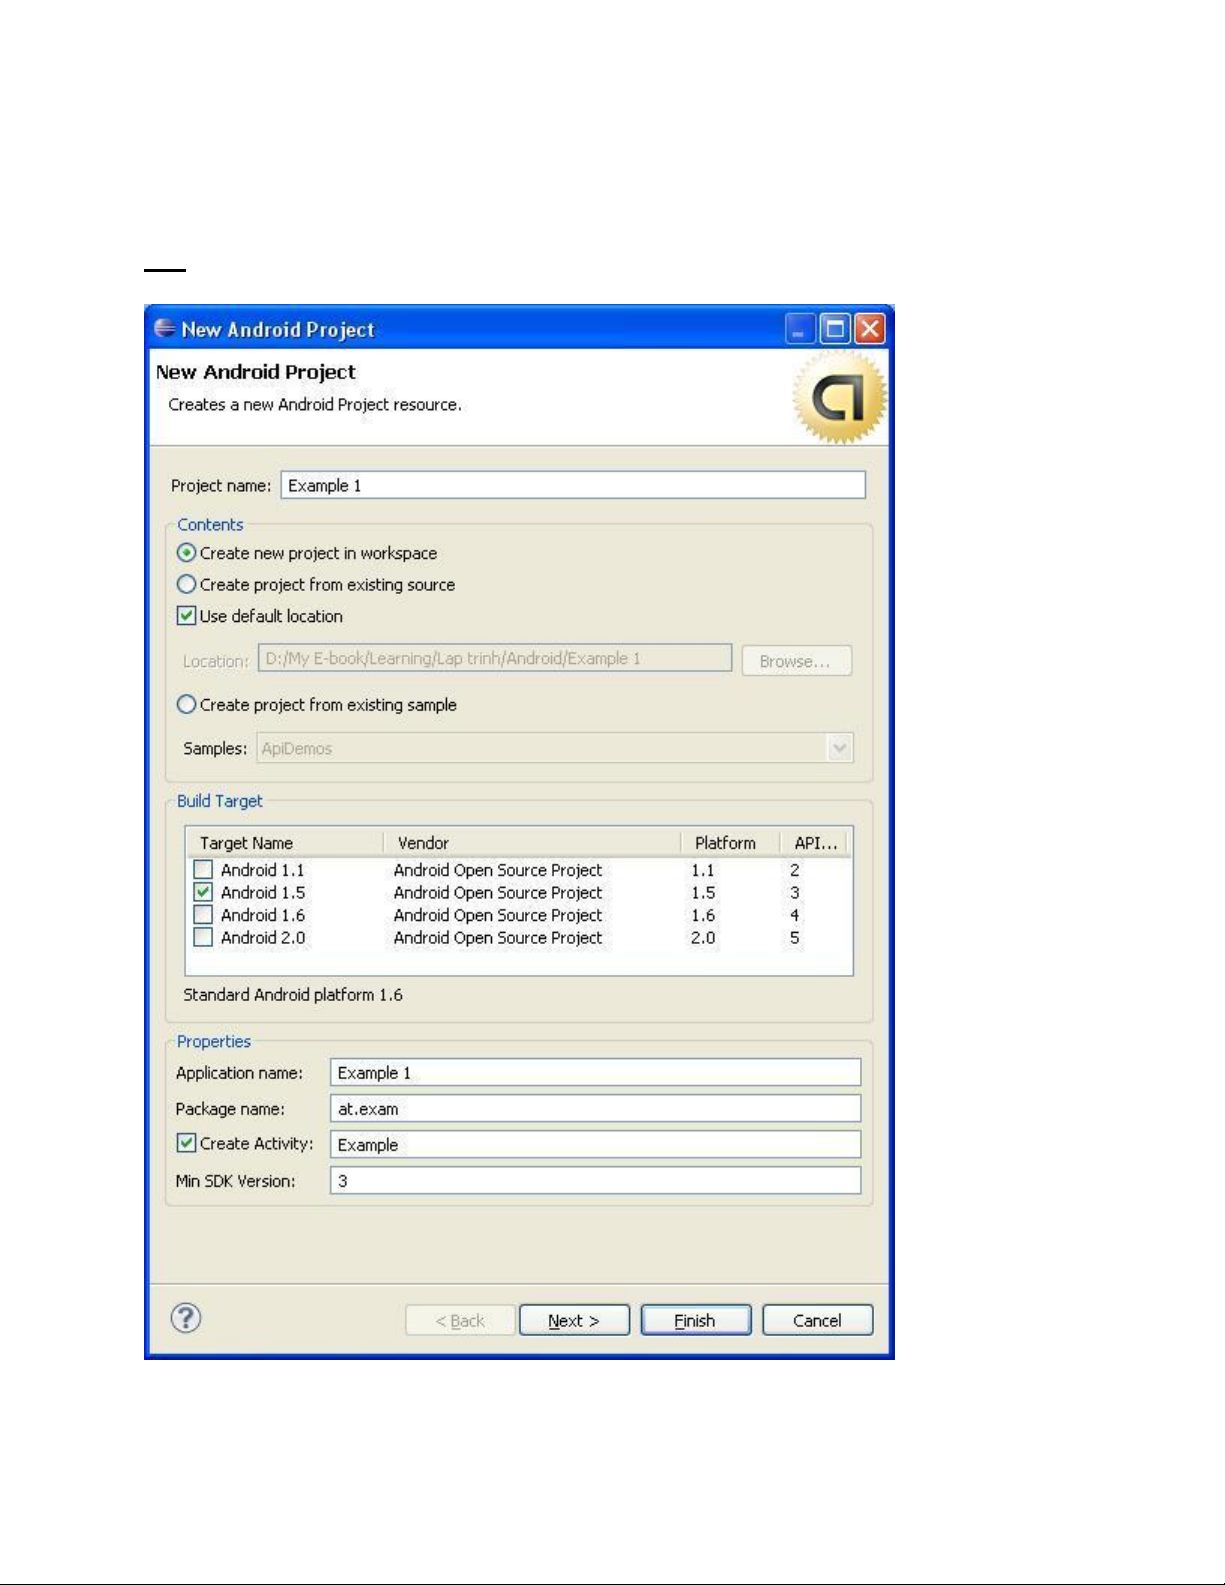1225x1585 pixels.
Task: Uncheck Use default location
Action: point(186,616)
